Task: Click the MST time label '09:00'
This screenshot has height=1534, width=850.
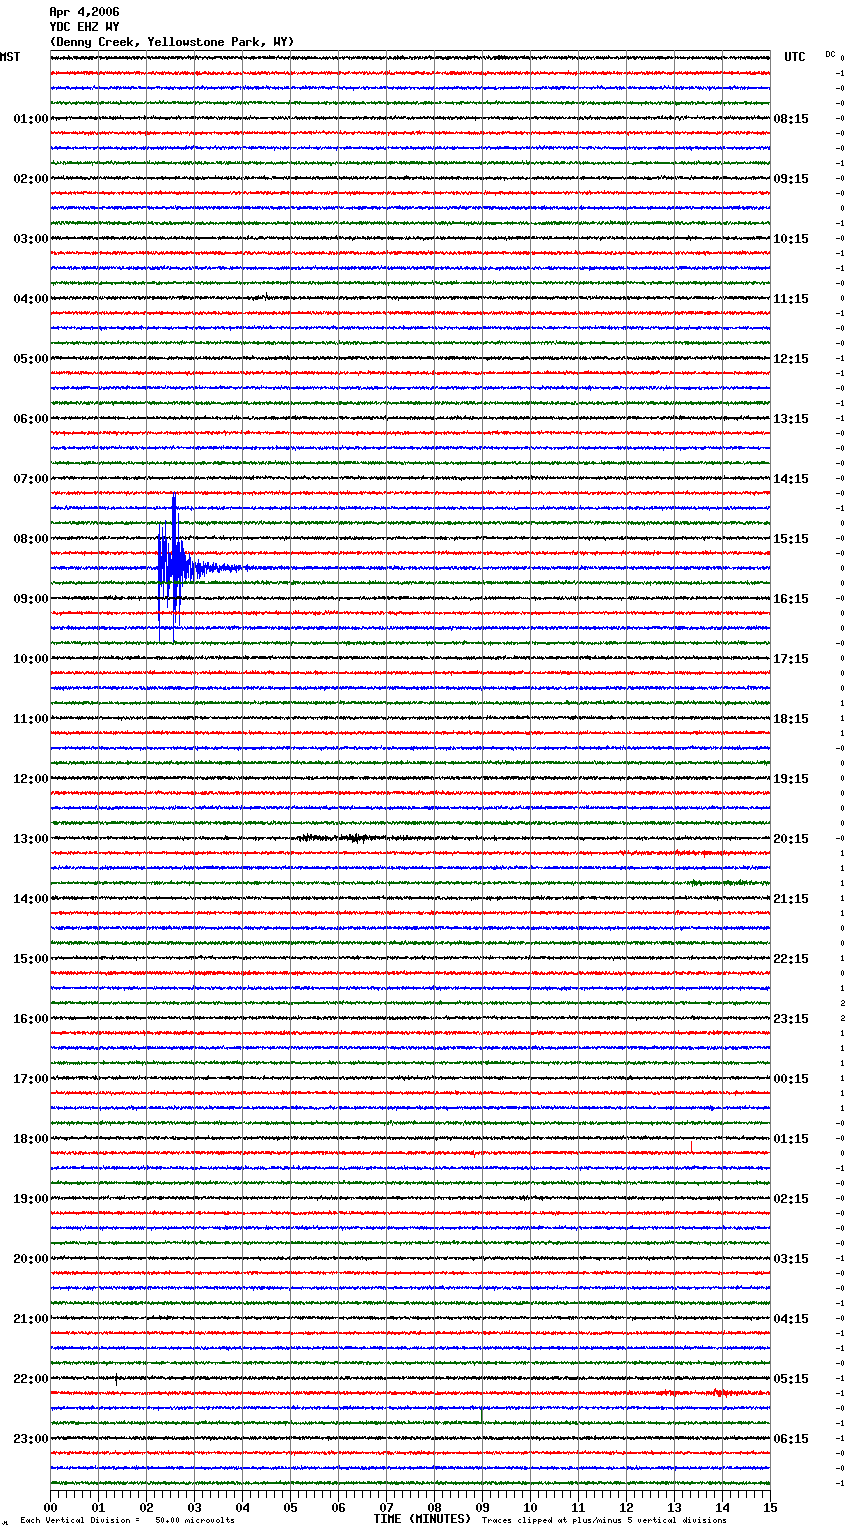Action: [31, 599]
